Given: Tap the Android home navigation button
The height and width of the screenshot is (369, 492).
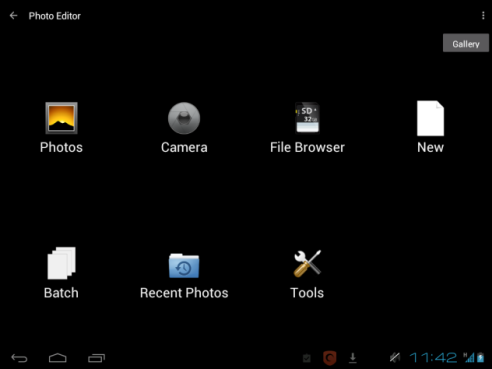Looking at the screenshot, I should click(58, 358).
